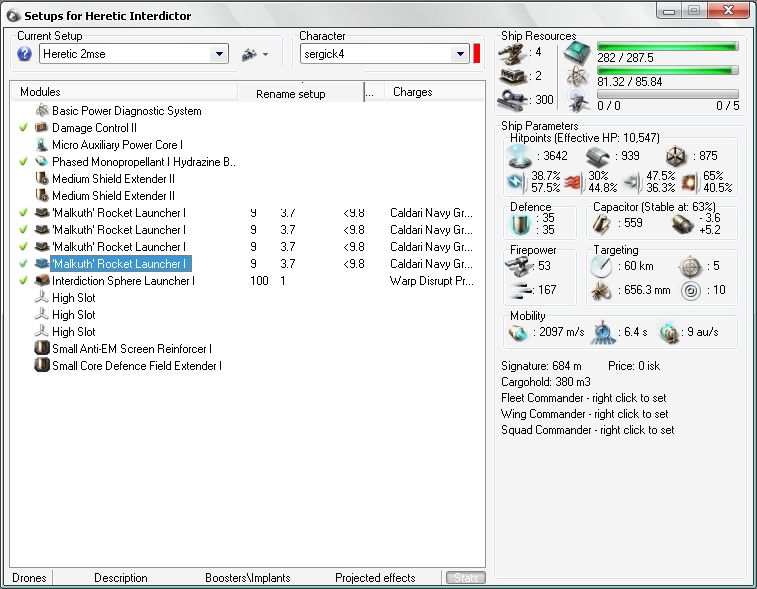
Task: Toggle the Phased Monopropellant Hydrazine module checkmark
Action: (23, 162)
